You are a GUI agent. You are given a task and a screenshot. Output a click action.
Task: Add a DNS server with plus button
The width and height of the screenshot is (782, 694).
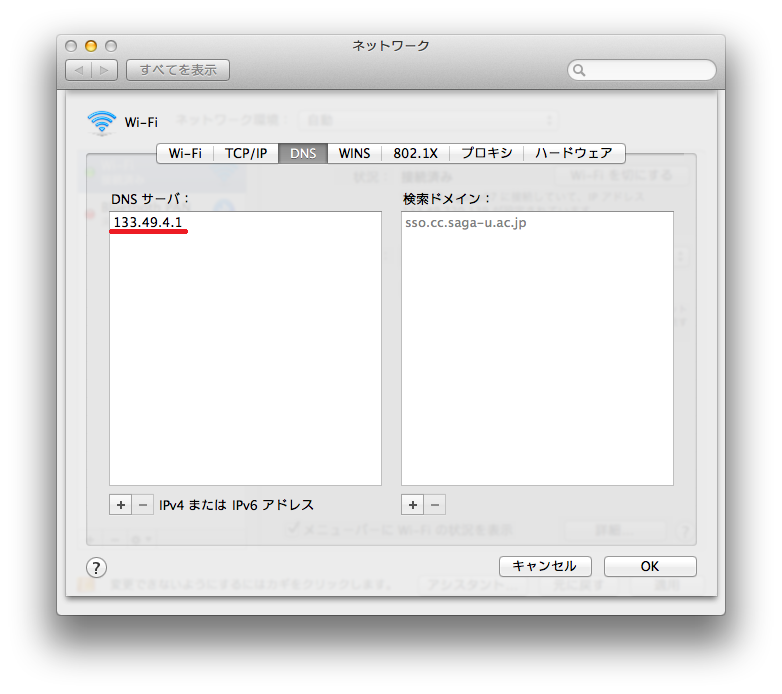[x=121, y=505]
